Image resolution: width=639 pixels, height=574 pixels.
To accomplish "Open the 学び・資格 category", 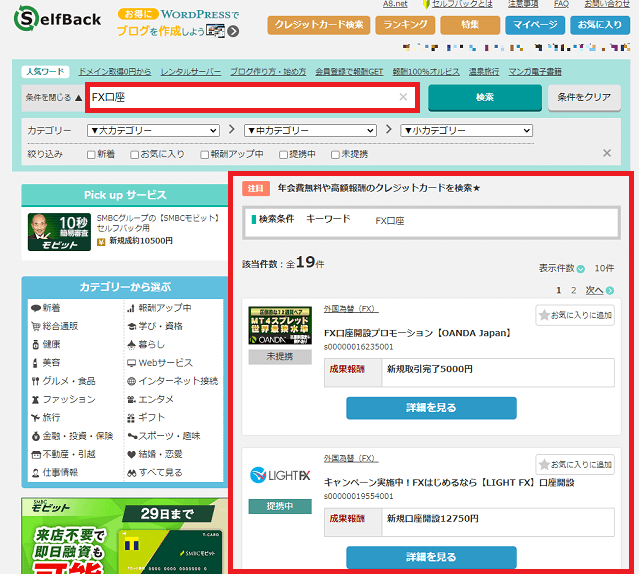I will (155, 326).
